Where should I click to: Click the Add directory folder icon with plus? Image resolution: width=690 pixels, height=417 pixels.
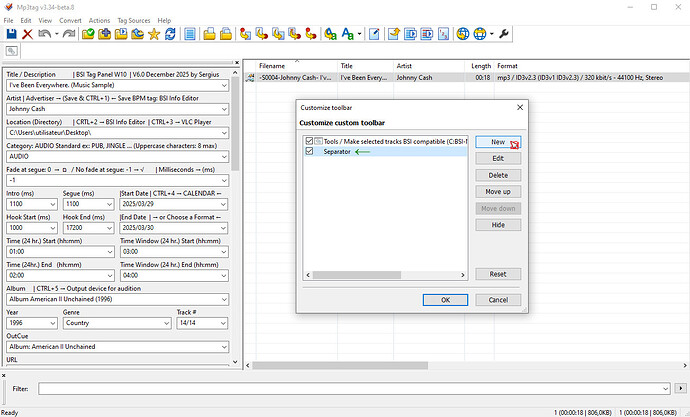click(104, 34)
